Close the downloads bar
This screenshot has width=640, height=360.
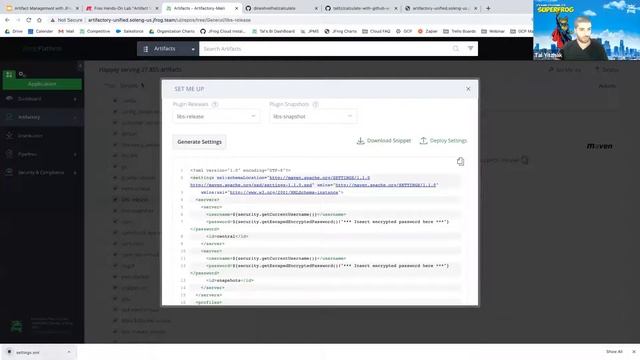pos(634,352)
